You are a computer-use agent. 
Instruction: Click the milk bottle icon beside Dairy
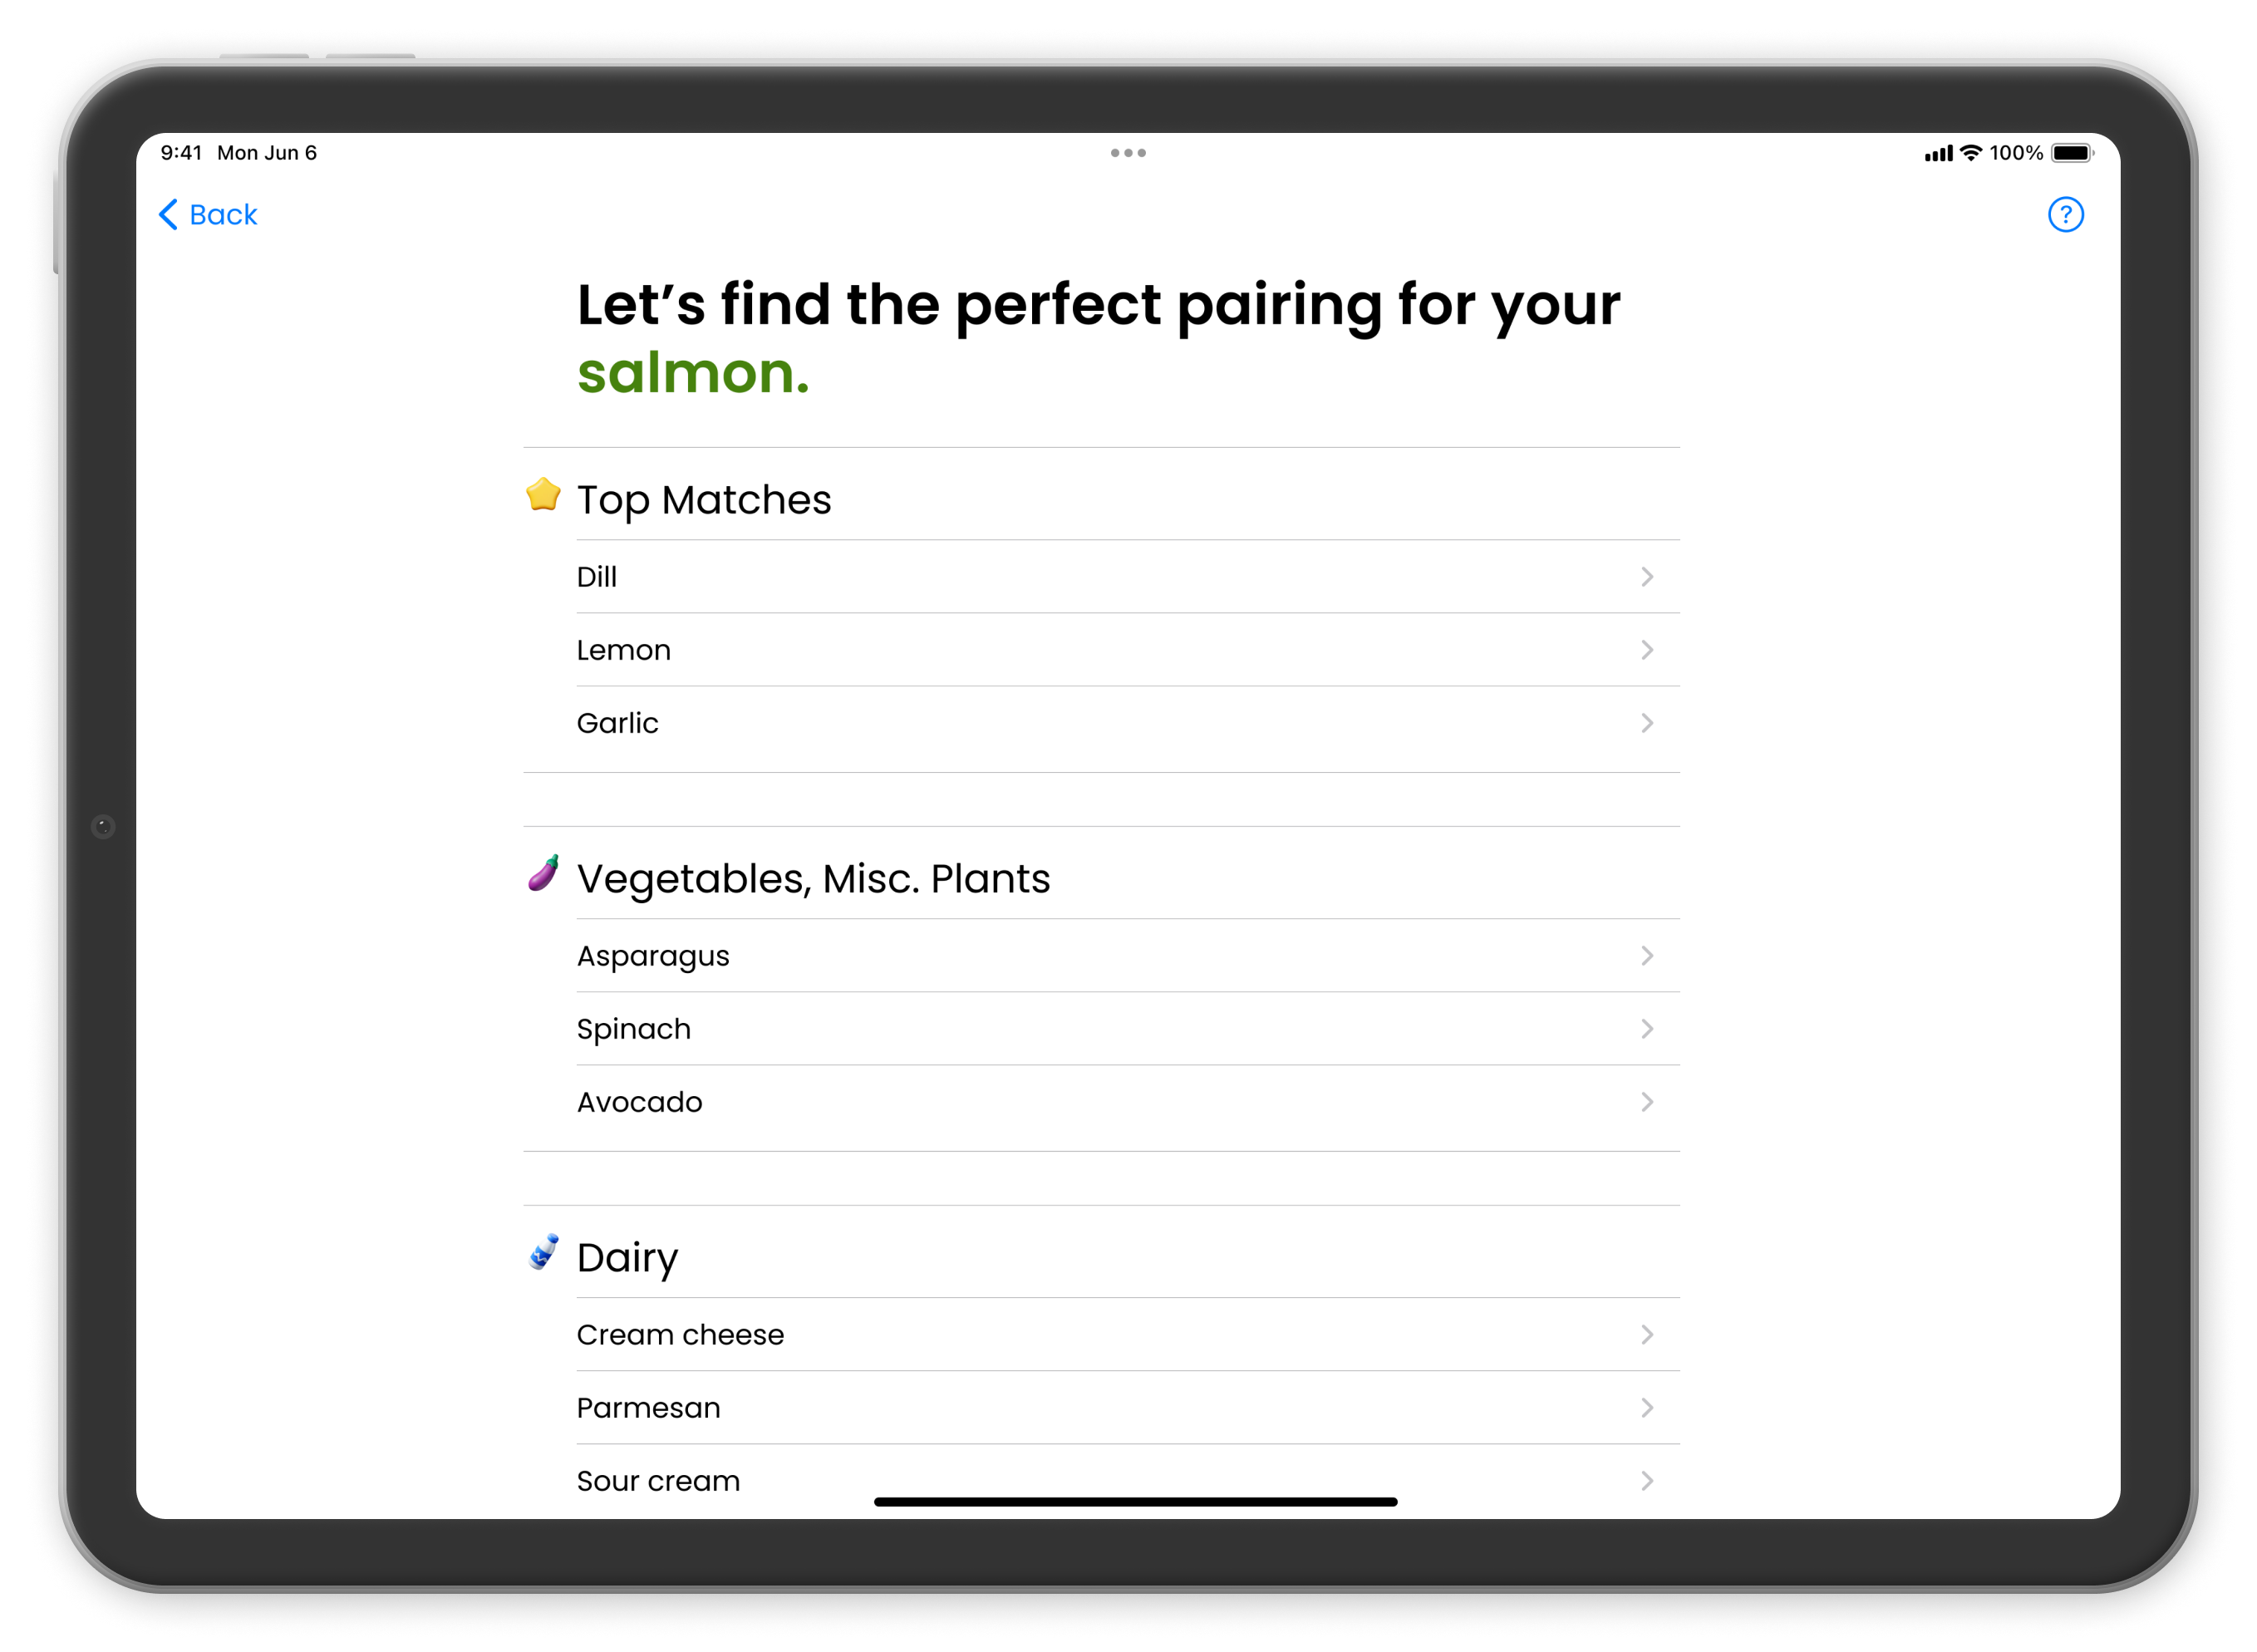(543, 1254)
